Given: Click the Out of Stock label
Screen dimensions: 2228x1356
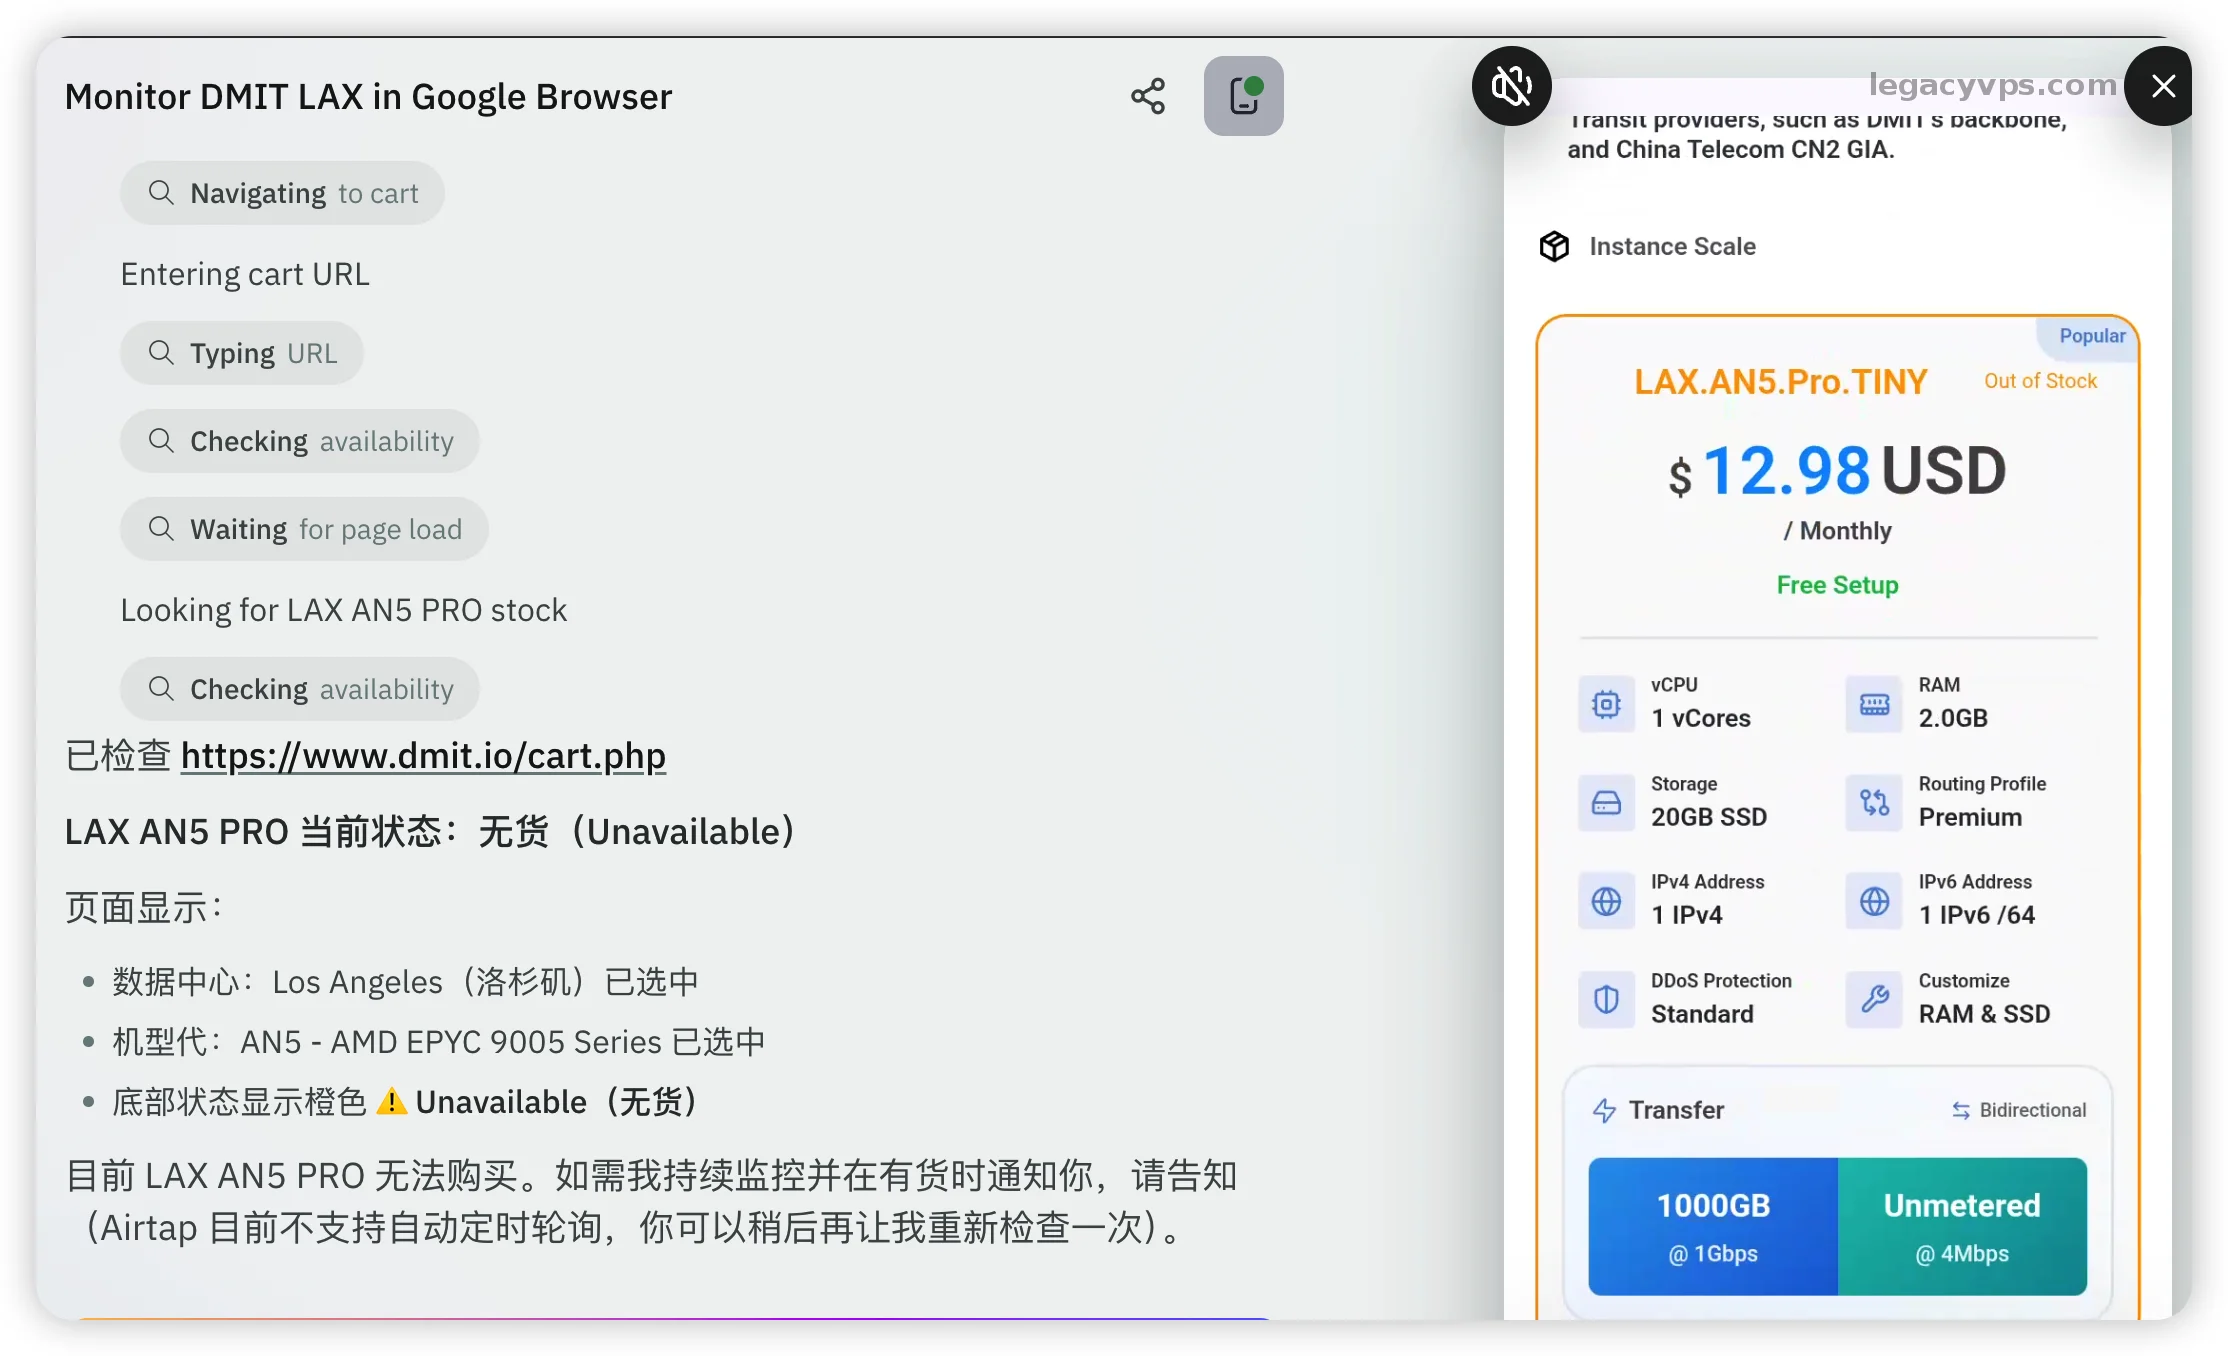Looking at the screenshot, I should (2040, 381).
